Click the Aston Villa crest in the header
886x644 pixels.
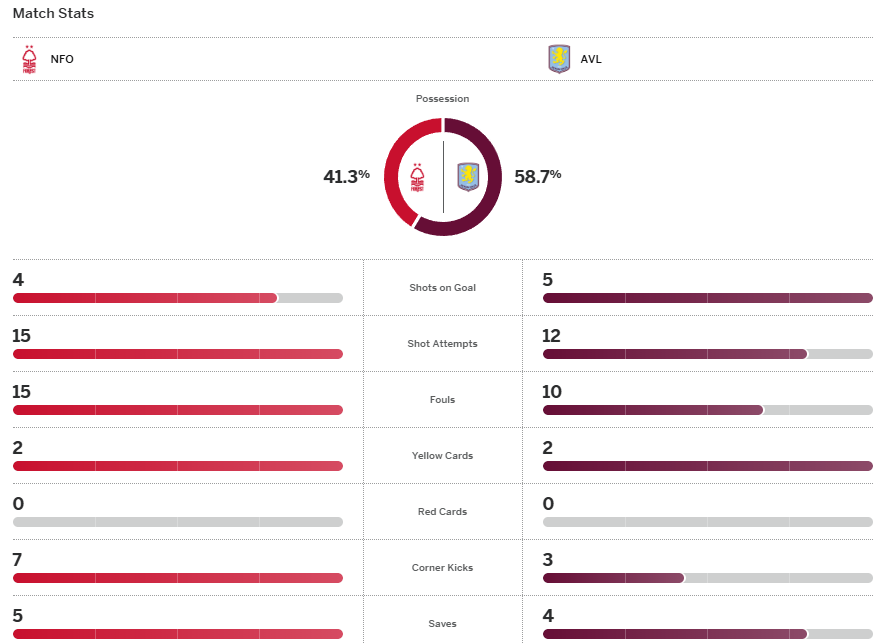coord(559,59)
